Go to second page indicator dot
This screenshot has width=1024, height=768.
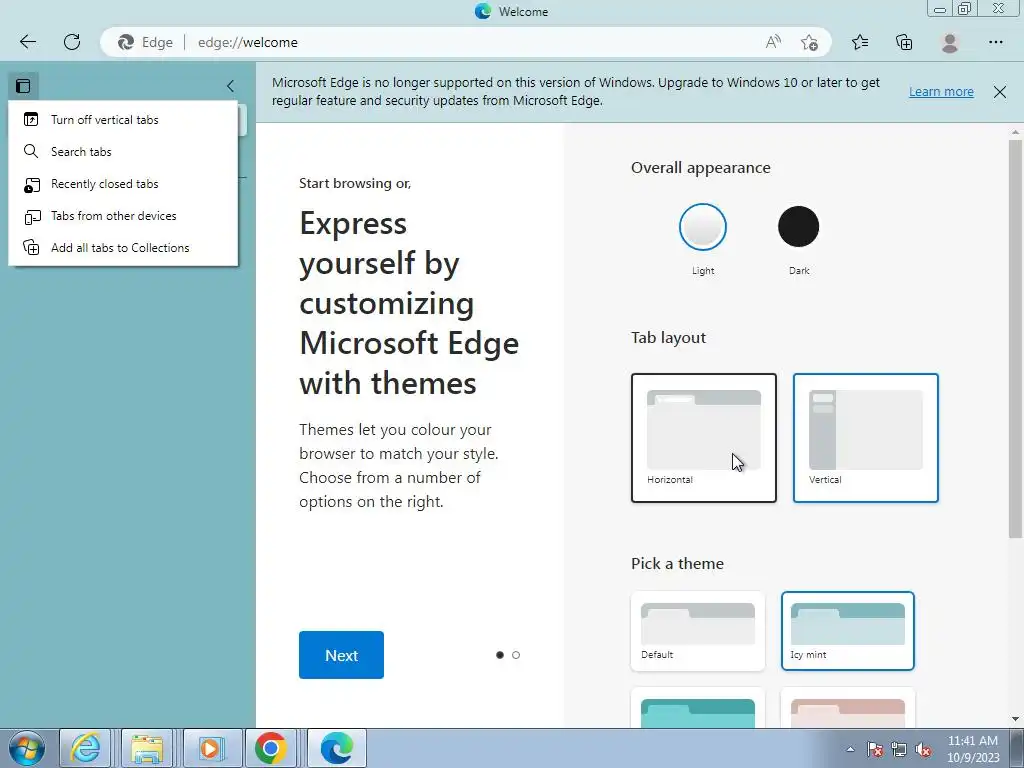(x=516, y=655)
